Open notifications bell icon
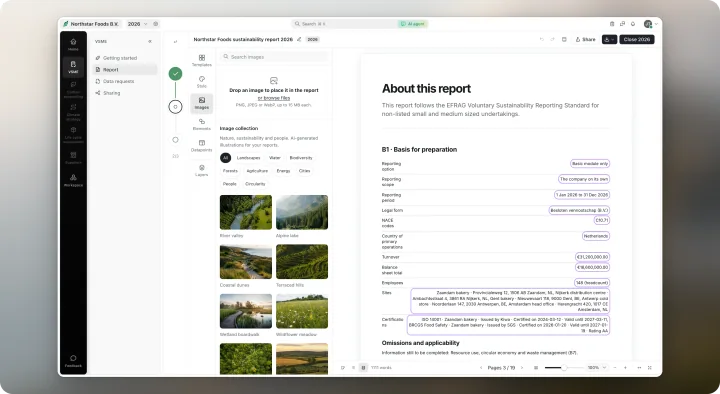This screenshot has width=720, height=394. click(633, 24)
